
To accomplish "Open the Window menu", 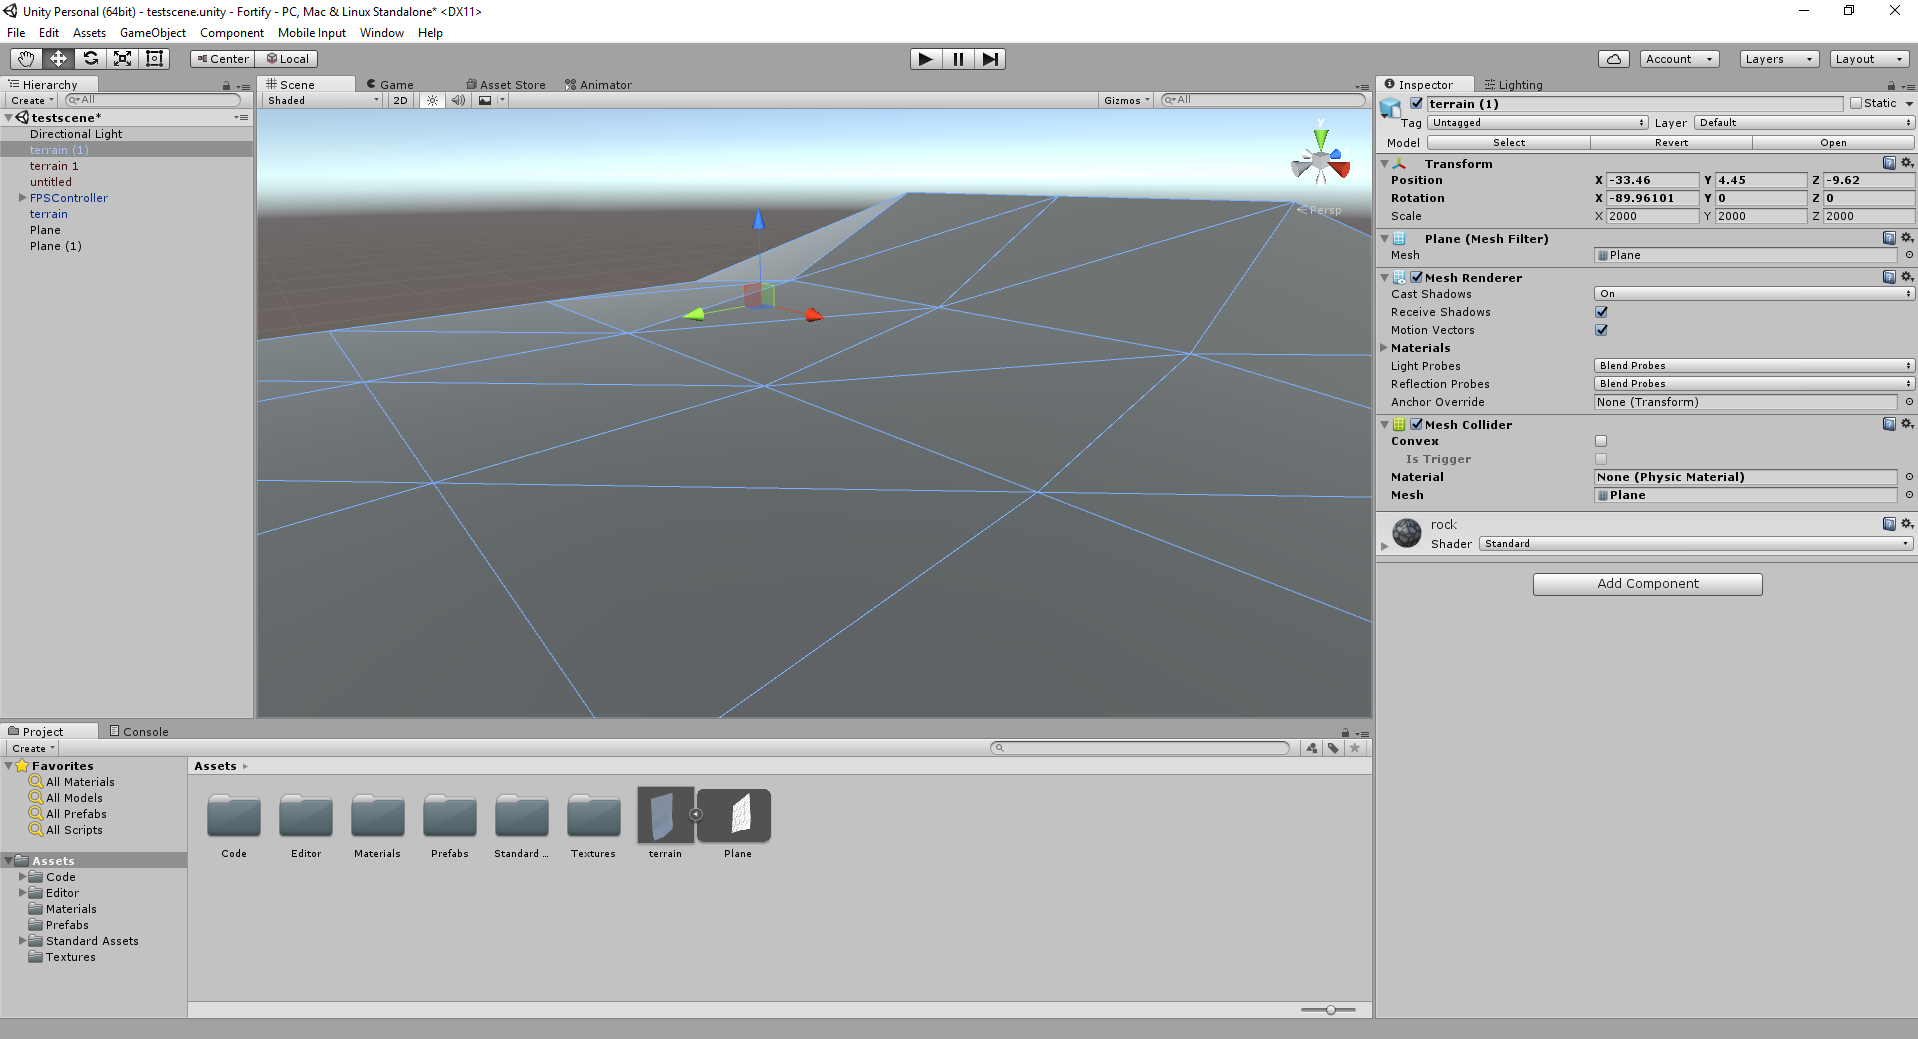I will (x=382, y=33).
